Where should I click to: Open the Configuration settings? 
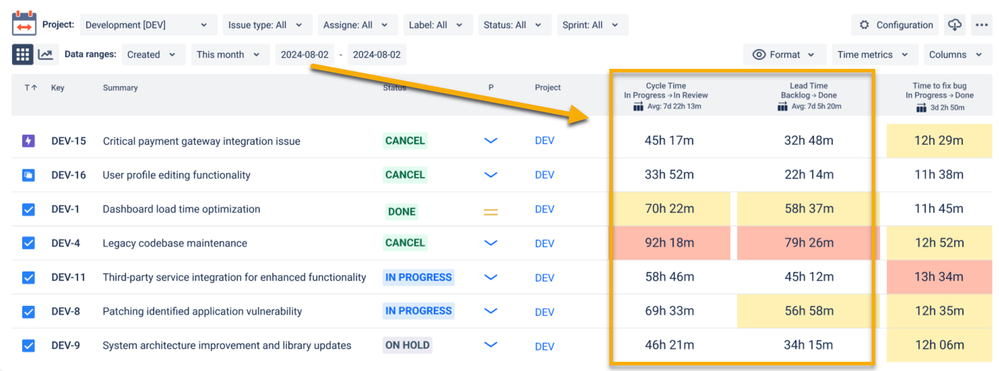896,25
